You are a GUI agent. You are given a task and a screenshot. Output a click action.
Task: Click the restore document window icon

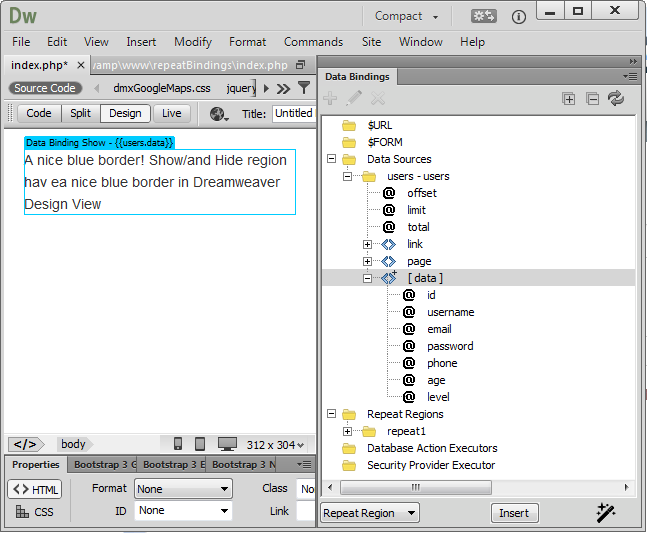pyautogui.click(x=301, y=65)
